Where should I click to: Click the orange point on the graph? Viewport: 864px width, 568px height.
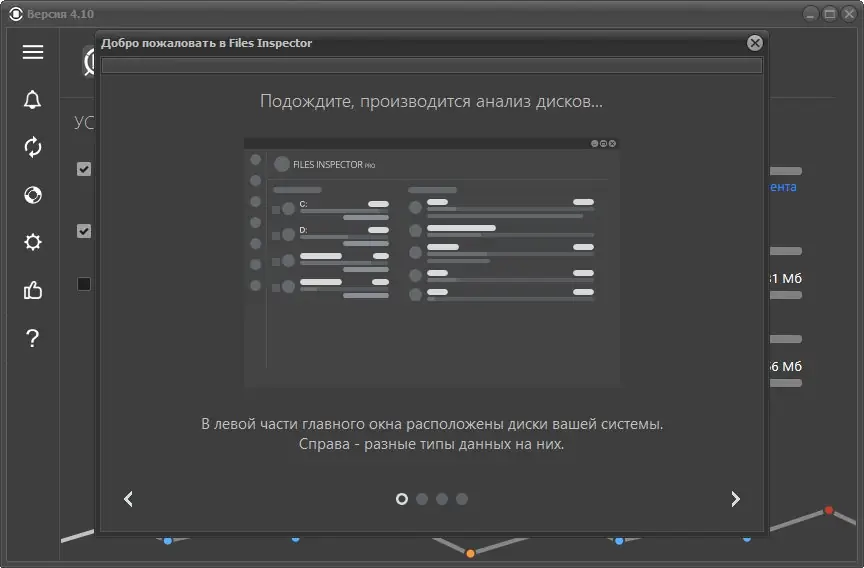[x=470, y=553]
